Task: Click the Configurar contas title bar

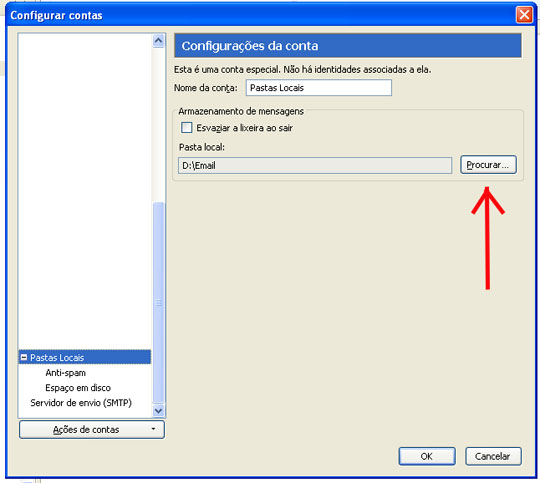Action: [x=262, y=15]
